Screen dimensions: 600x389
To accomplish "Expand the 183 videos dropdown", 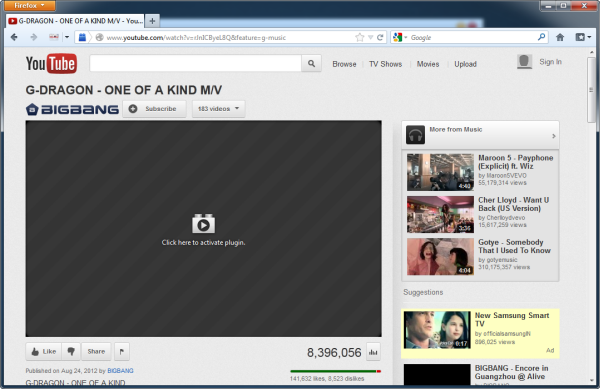I will pos(218,109).
